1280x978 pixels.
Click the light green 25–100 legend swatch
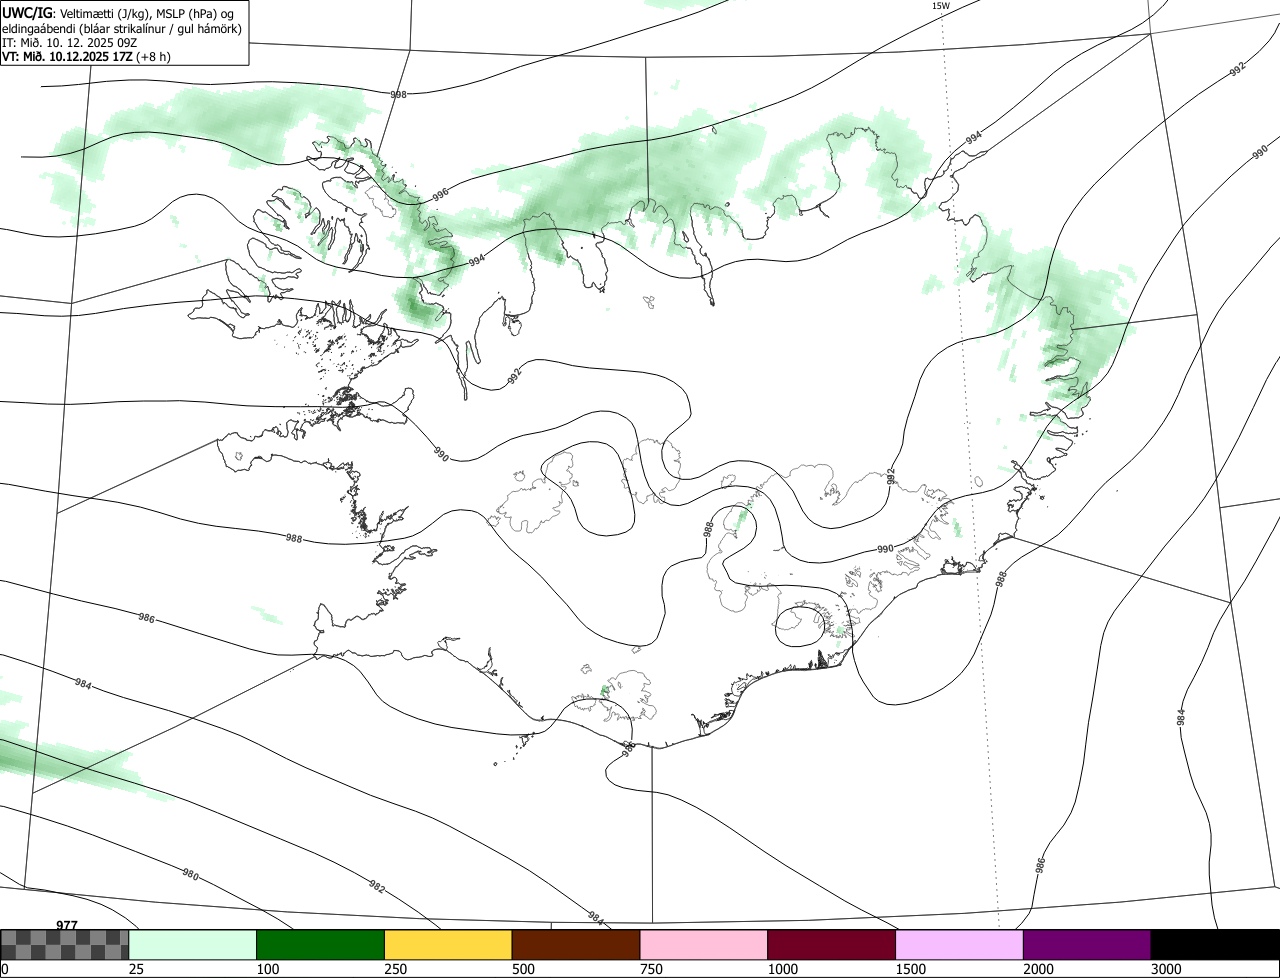(x=193, y=945)
